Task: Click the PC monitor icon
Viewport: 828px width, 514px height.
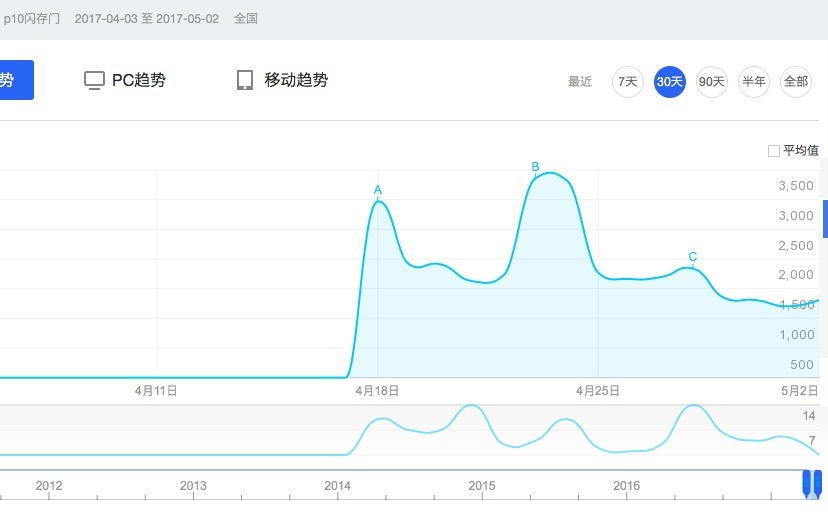Action: click(95, 80)
